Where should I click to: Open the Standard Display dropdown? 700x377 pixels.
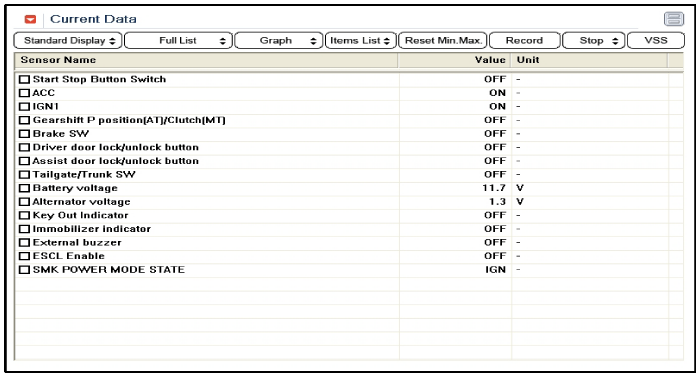(x=69, y=41)
